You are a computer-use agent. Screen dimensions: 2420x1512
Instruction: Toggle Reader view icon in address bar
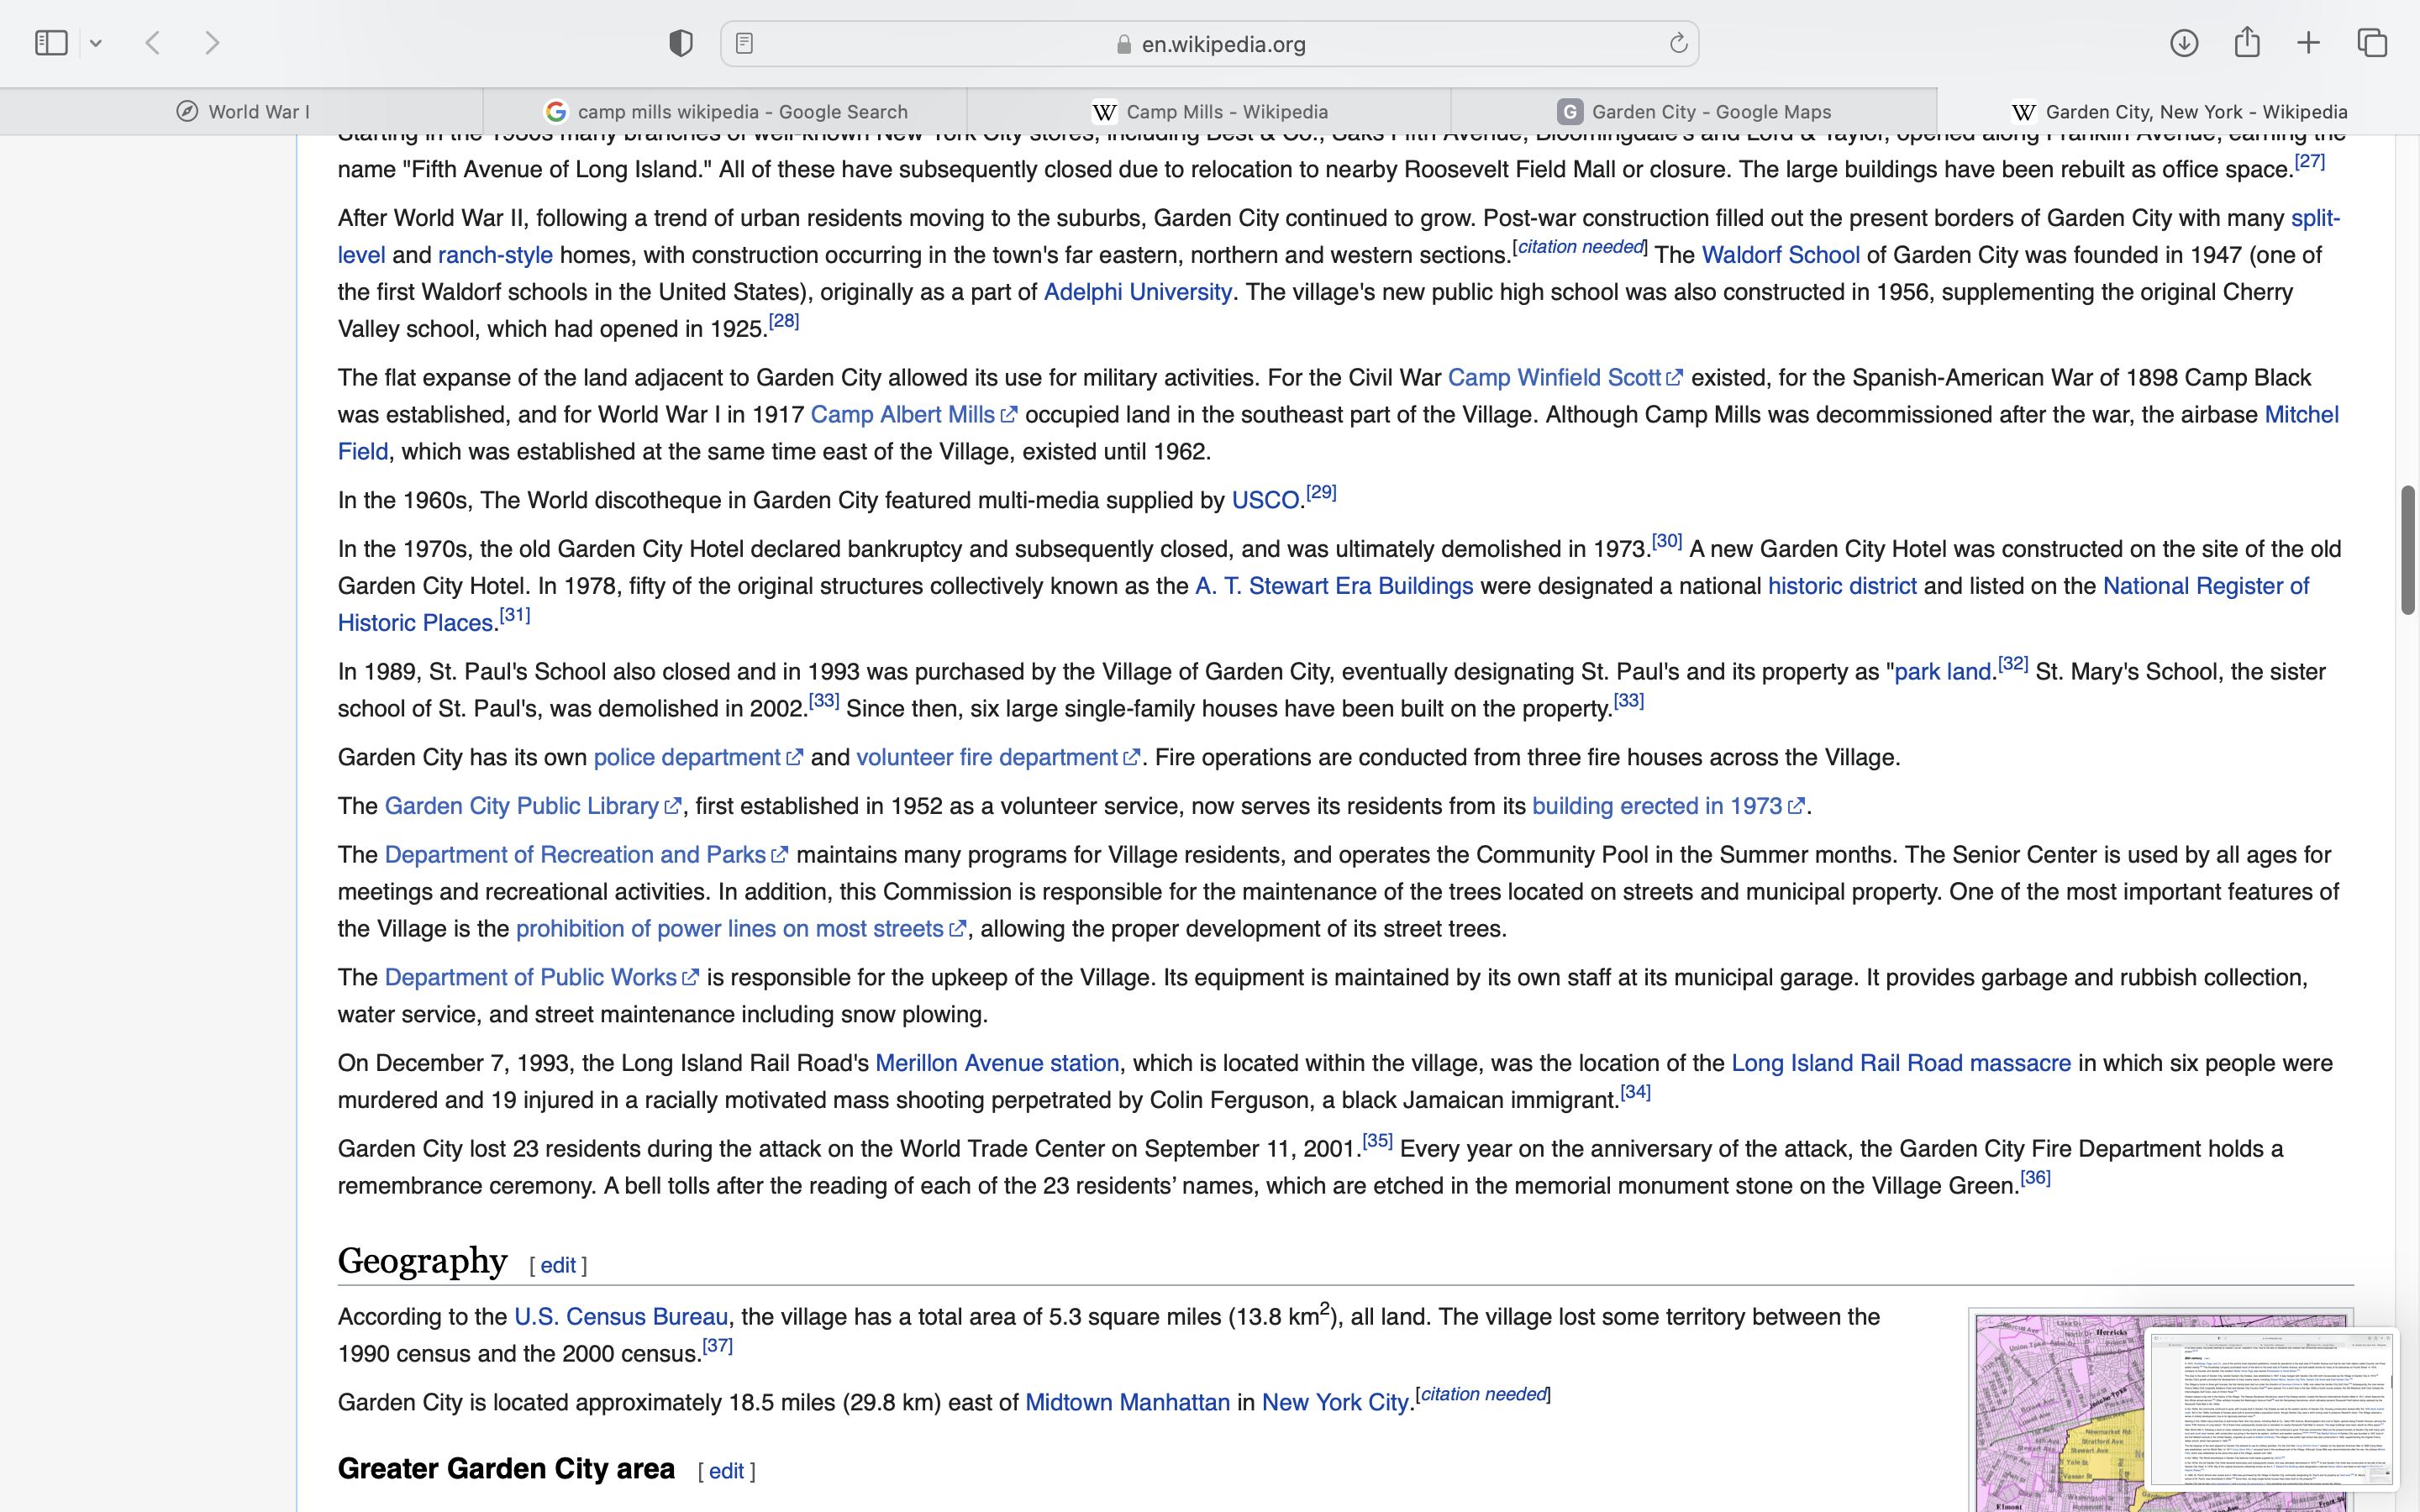[x=744, y=43]
